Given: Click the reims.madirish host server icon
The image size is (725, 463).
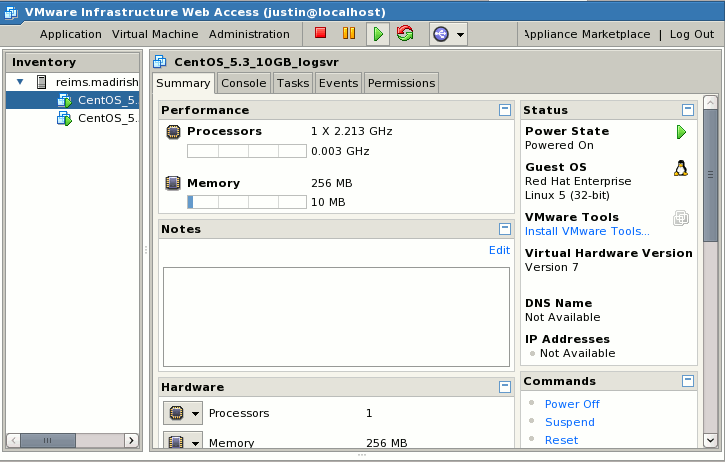Looking at the screenshot, I should 42,82.
